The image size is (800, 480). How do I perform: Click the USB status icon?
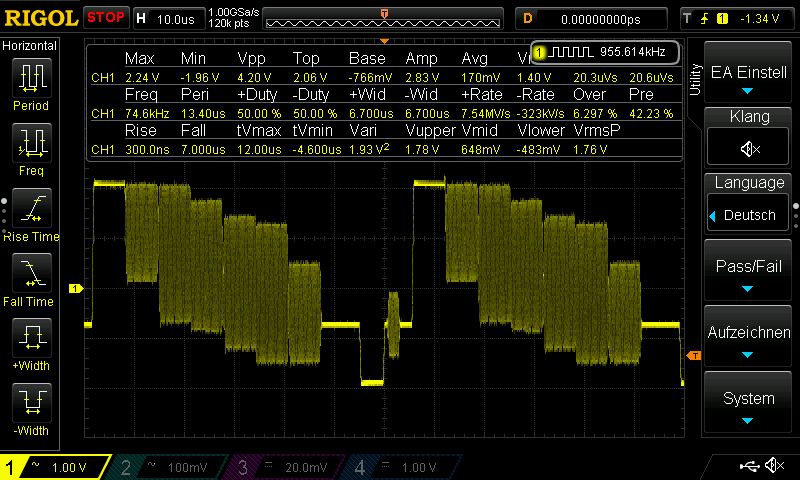(748, 466)
